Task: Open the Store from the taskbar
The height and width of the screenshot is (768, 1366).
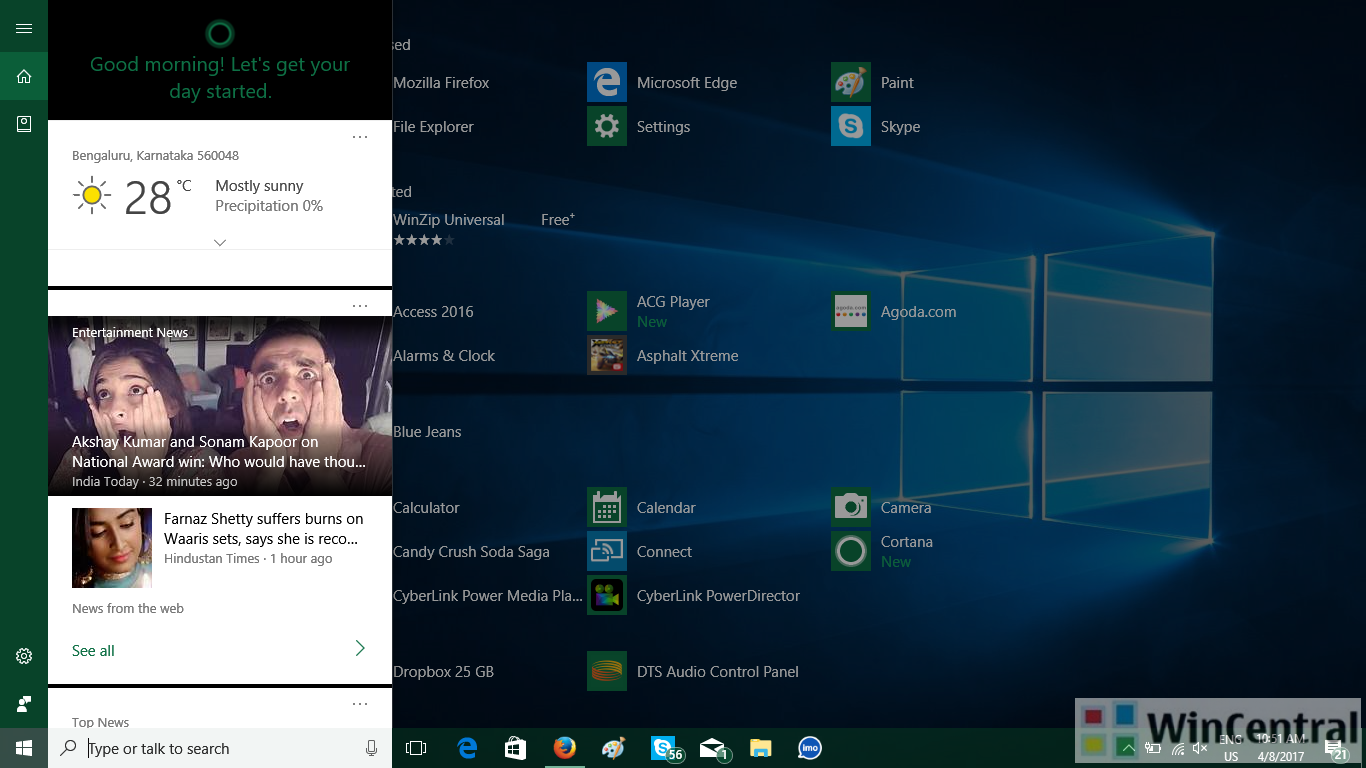Action: click(516, 748)
